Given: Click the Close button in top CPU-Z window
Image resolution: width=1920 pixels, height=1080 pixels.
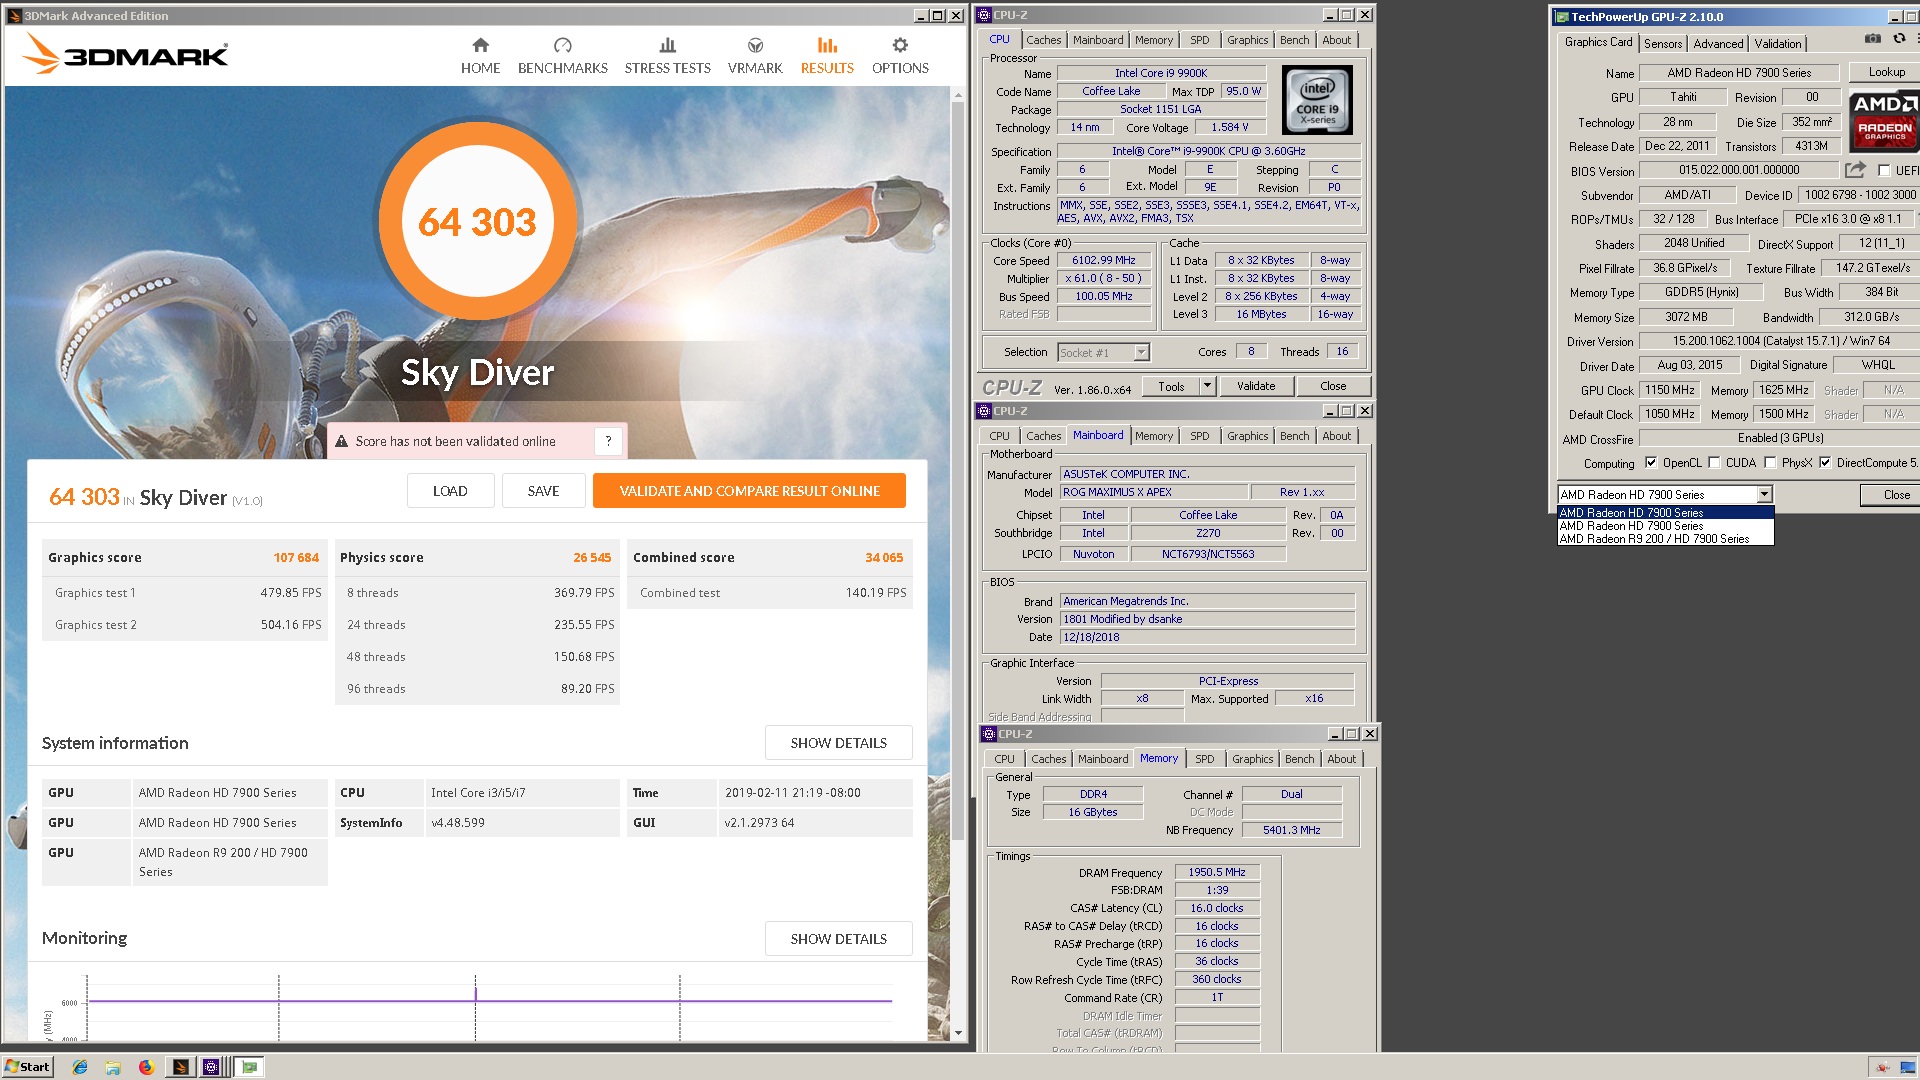Looking at the screenshot, I should pos(1332,386).
